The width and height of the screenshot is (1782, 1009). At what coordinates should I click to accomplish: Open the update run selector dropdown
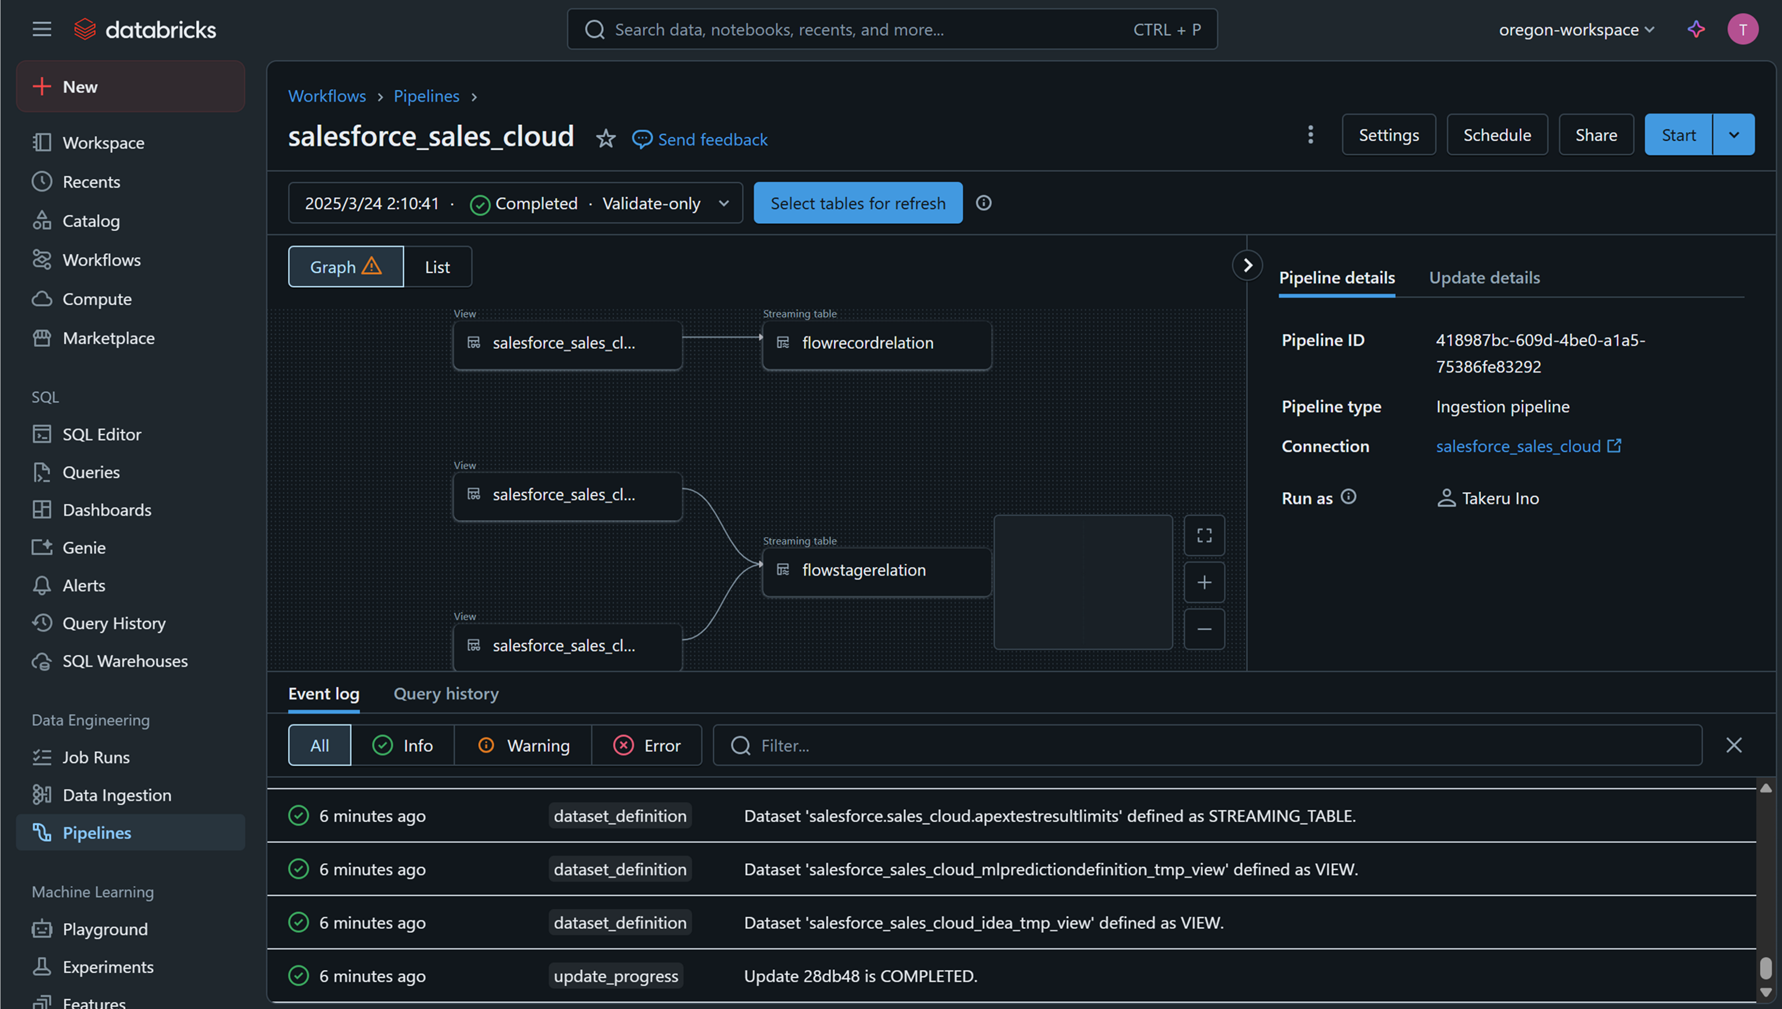(516, 203)
